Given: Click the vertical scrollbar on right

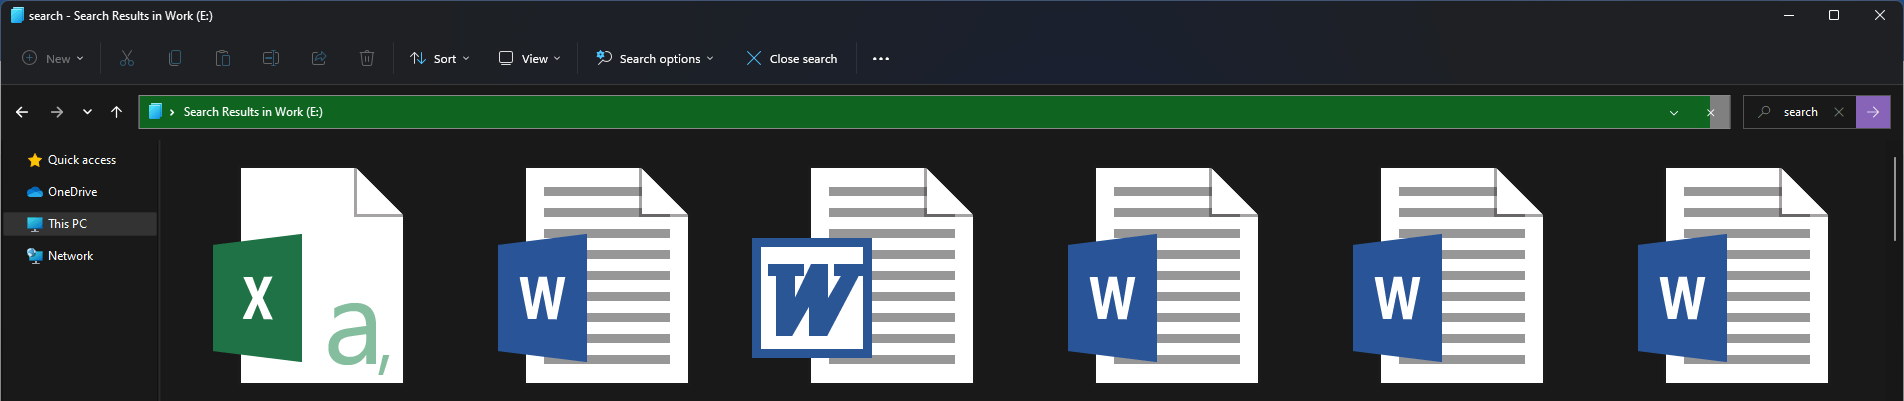Looking at the screenshot, I should 1895,199.
